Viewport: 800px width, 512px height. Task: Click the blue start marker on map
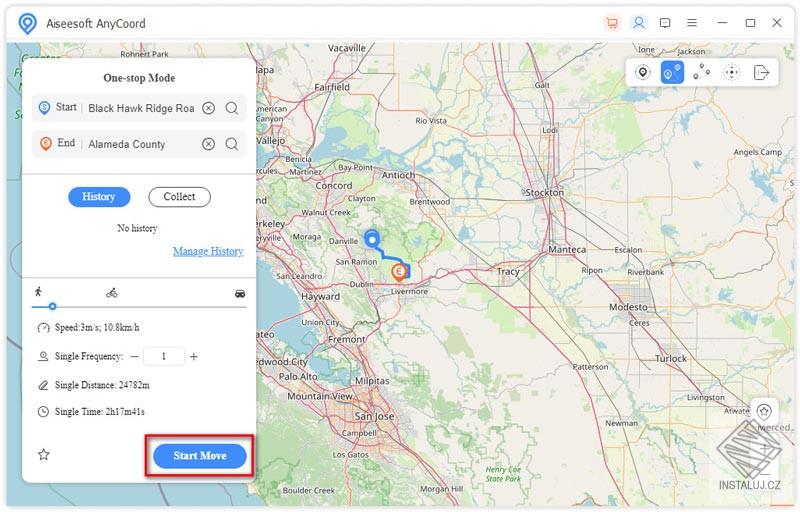coord(372,238)
